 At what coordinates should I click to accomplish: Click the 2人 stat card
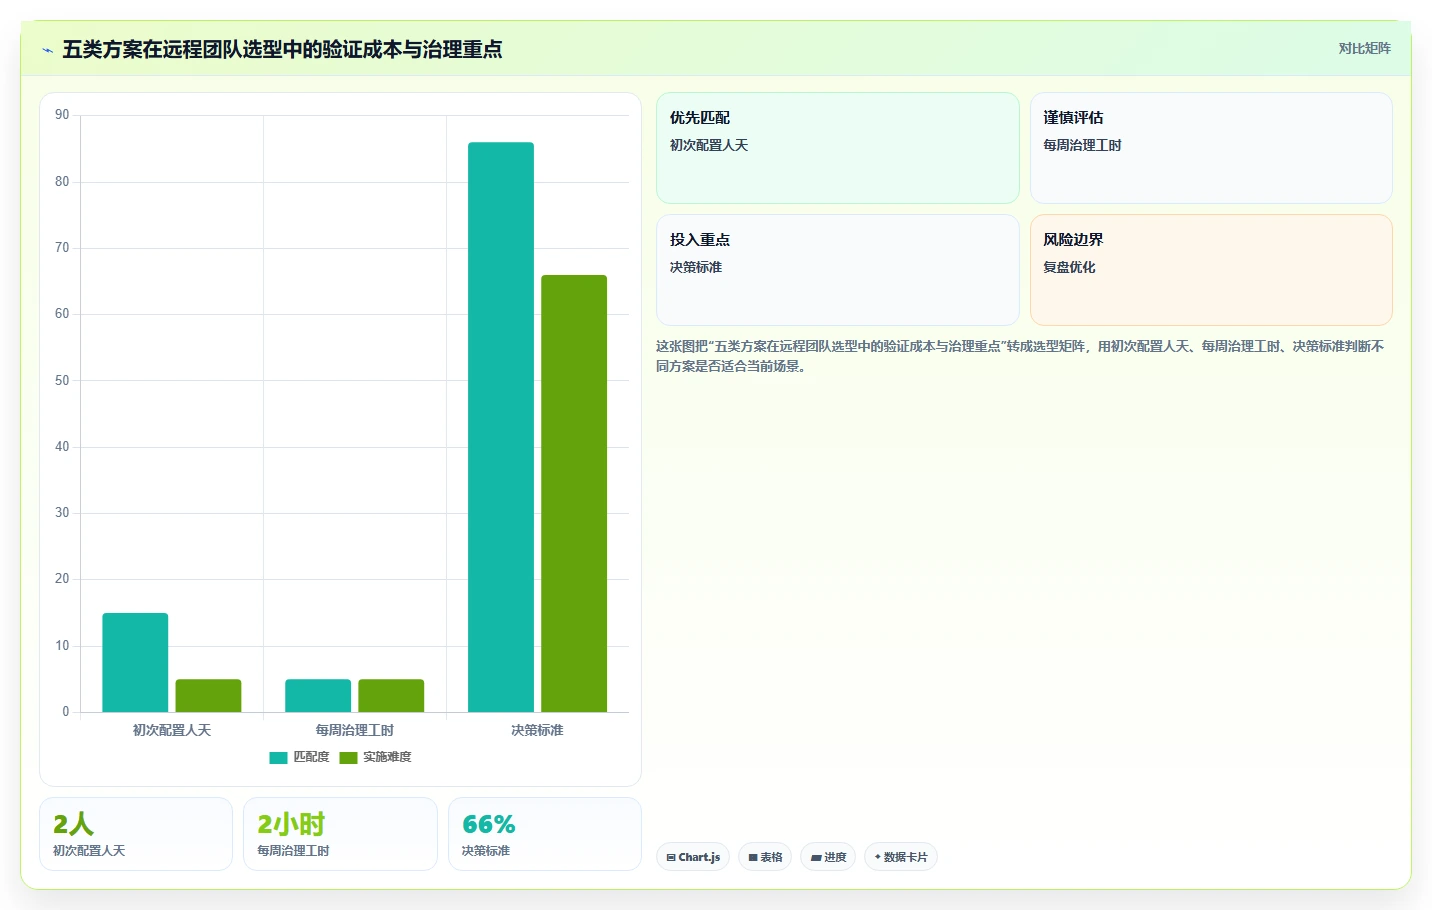pyautogui.click(x=136, y=834)
